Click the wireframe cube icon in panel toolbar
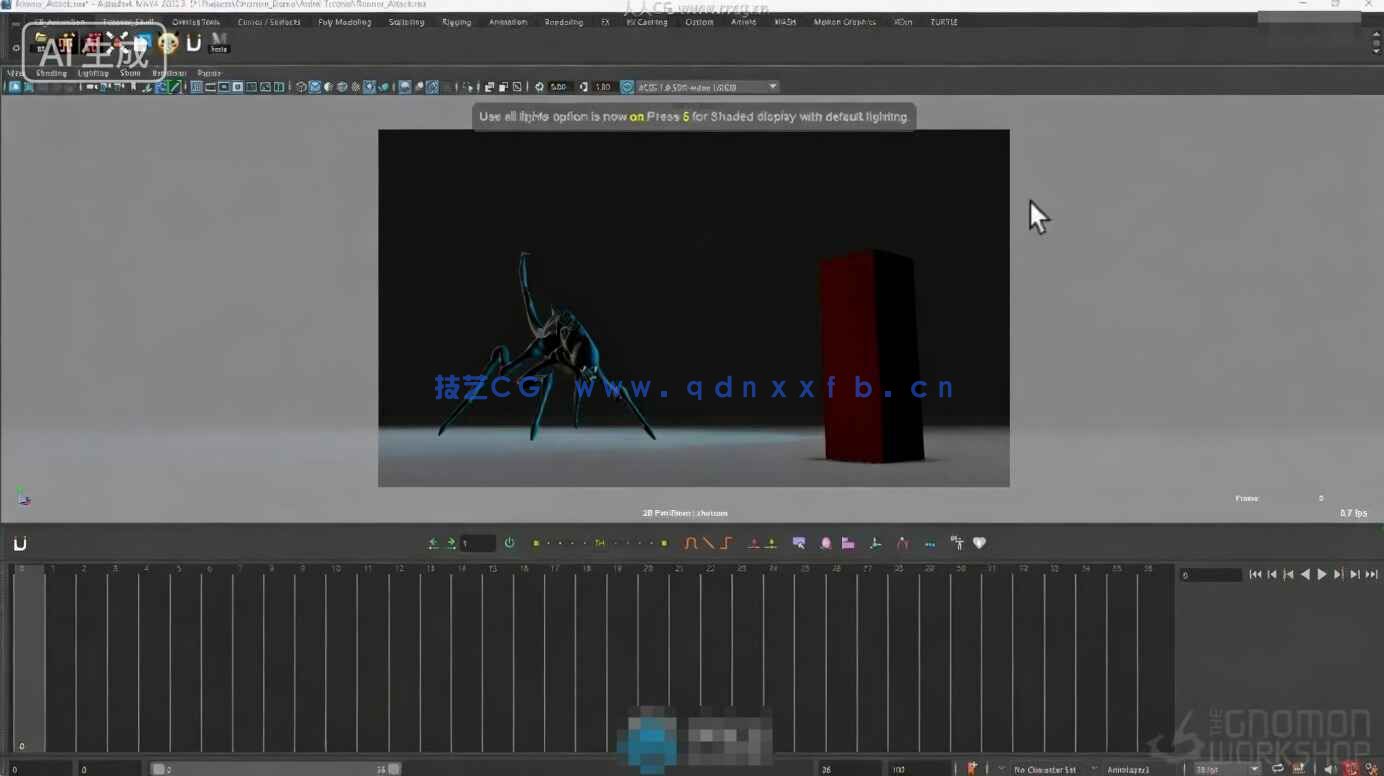Viewport: 1384px width, 776px height. tap(301, 87)
